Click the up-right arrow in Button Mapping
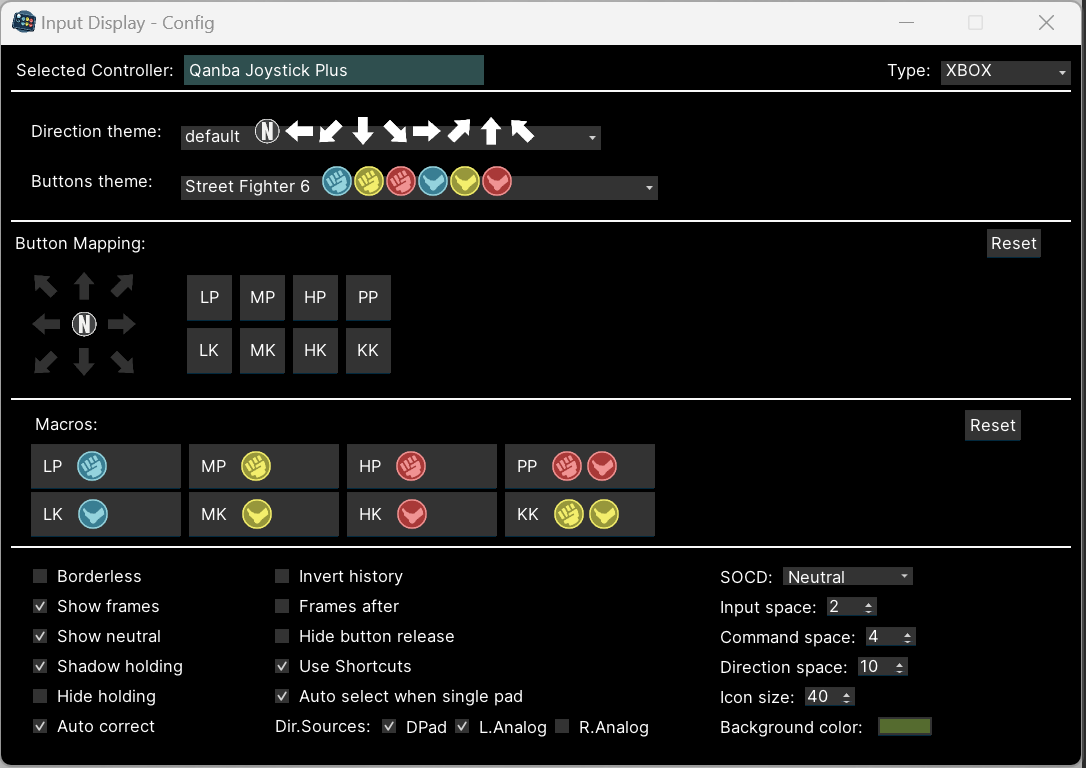Image resolution: width=1086 pixels, height=768 pixels. tap(122, 286)
